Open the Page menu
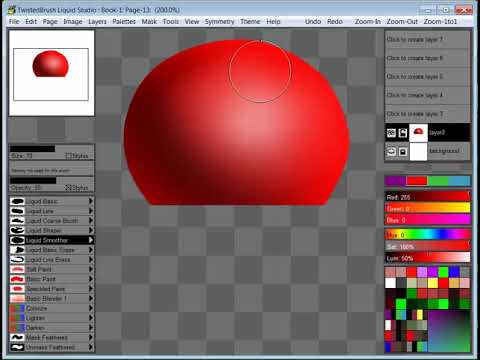The width and height of the screenshot is (480, 360). pyautogui.click(x=50, y=22)
